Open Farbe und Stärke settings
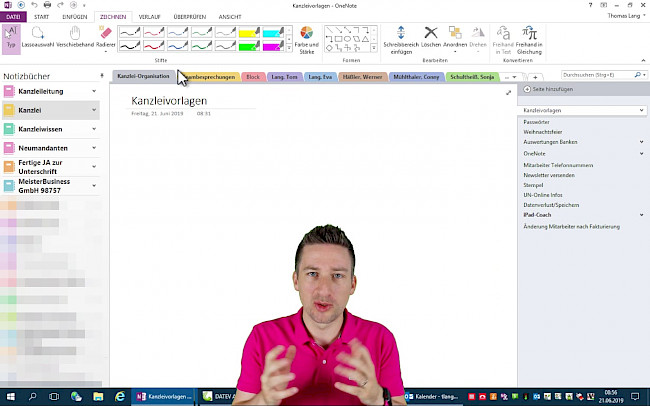 click(309, 40)
